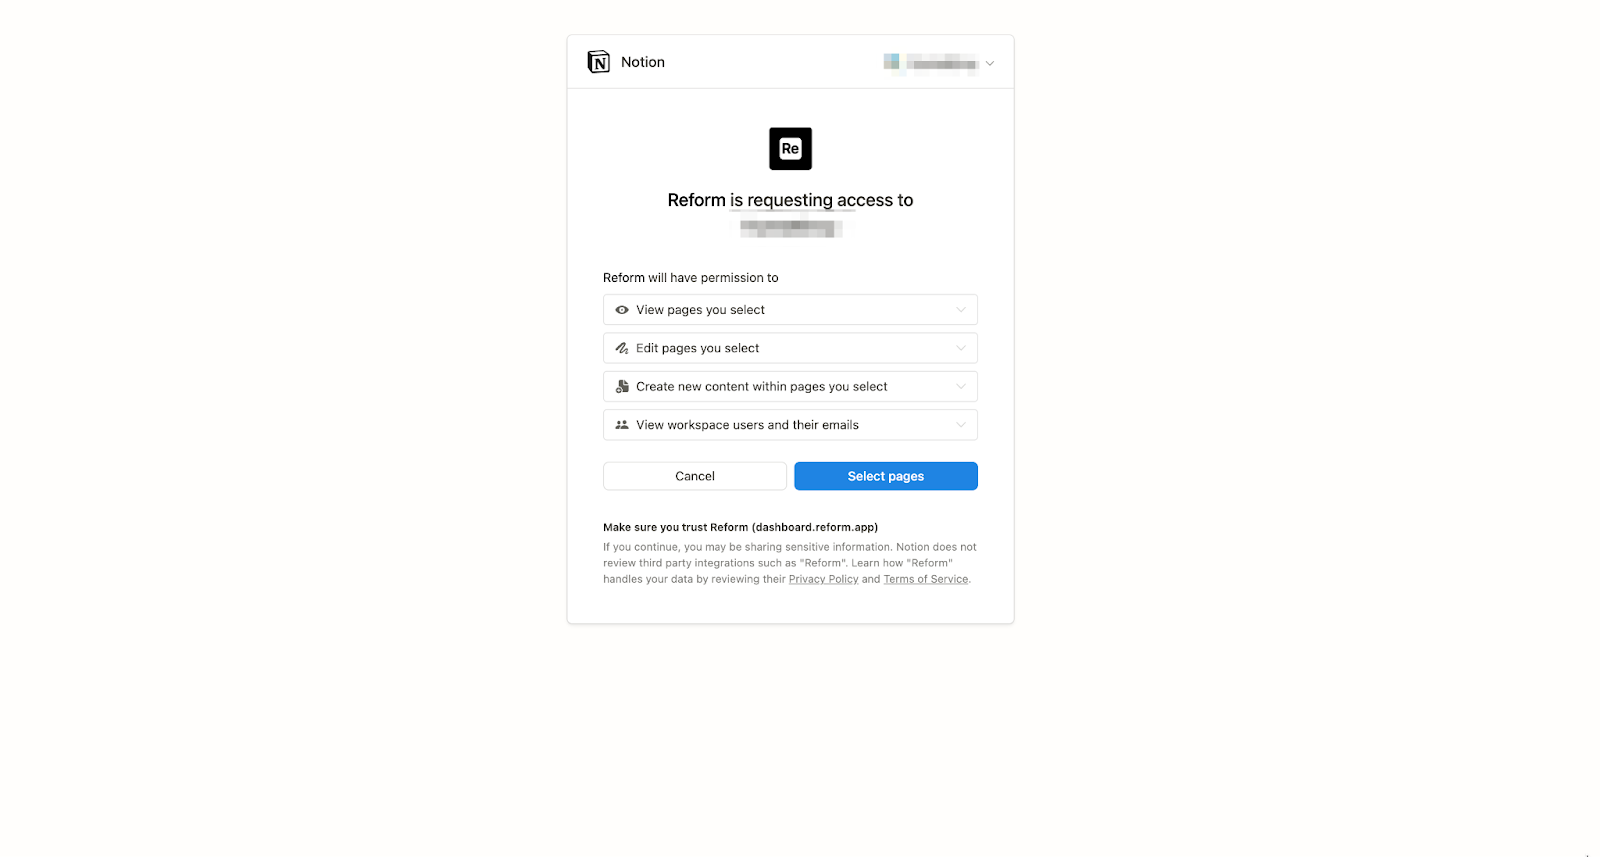Click the eye icon beside View pages

(622, 310)
